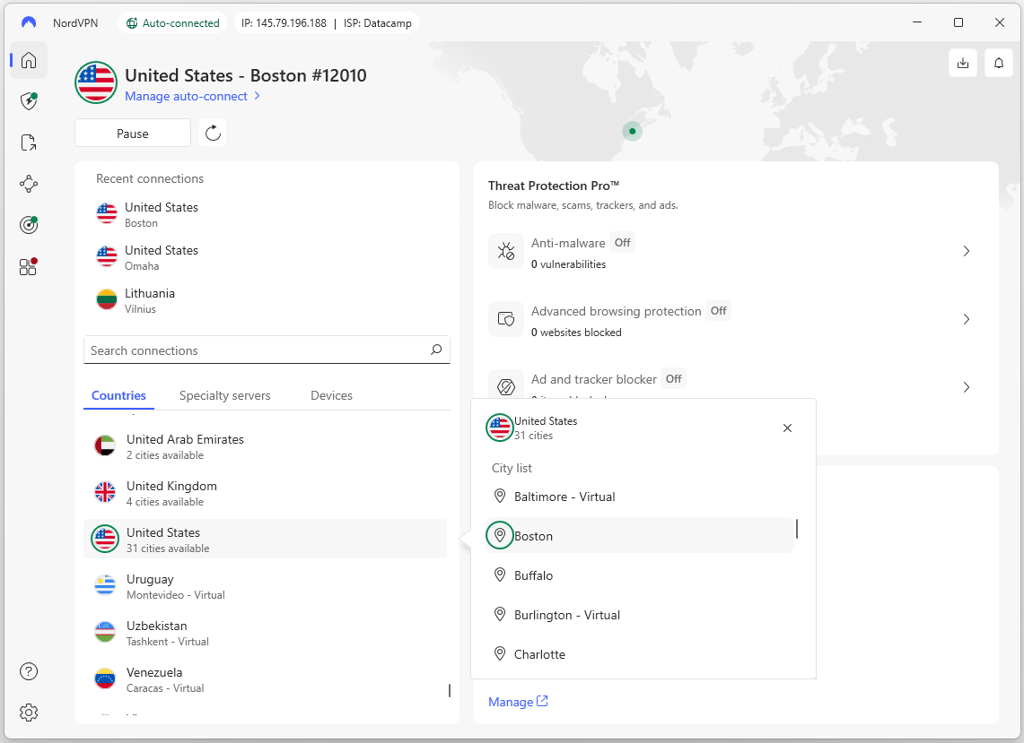Click the reconnect refresh icon
The image size is (1024, 743).
[x=214, y=133]
